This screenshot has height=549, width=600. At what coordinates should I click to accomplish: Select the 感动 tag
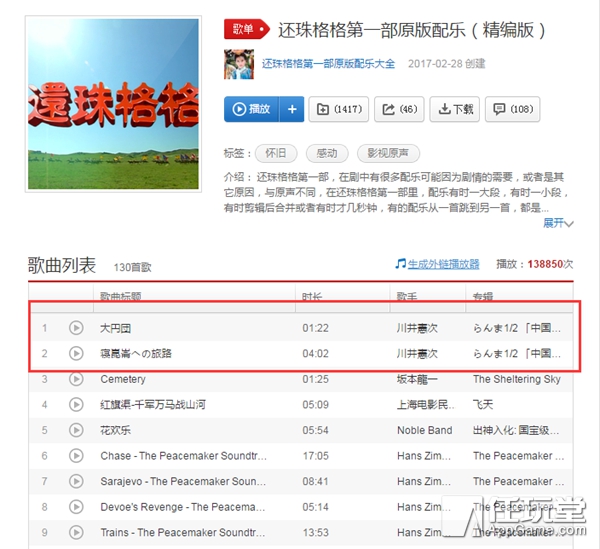click(x=327, y=153)
